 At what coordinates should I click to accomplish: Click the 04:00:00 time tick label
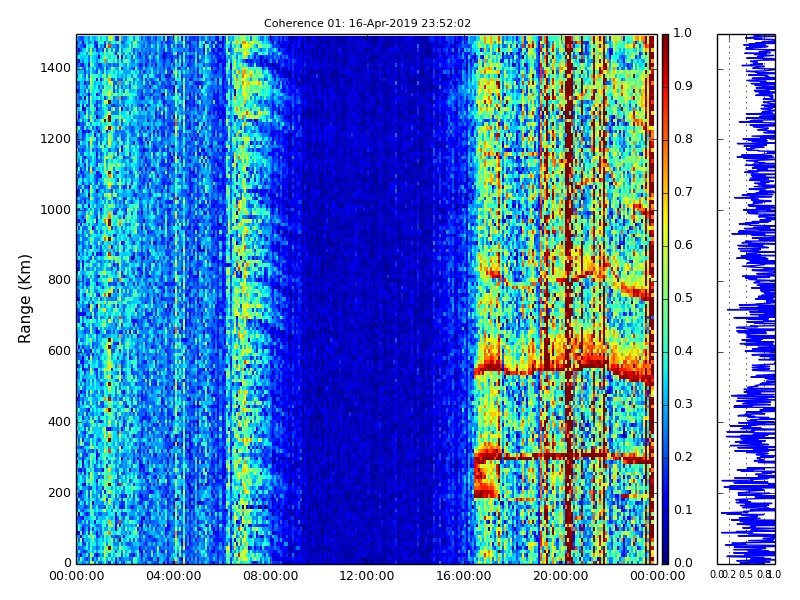click(x=173, y=576)
